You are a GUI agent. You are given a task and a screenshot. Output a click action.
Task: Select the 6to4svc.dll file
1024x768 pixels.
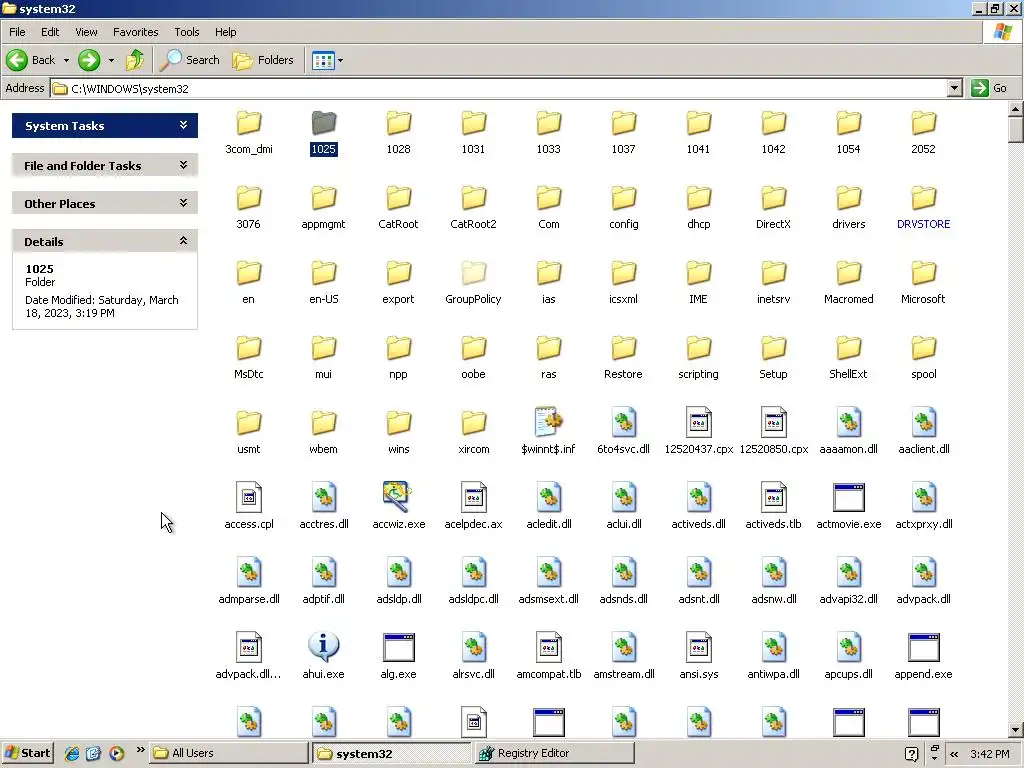(x=624, y=431)
